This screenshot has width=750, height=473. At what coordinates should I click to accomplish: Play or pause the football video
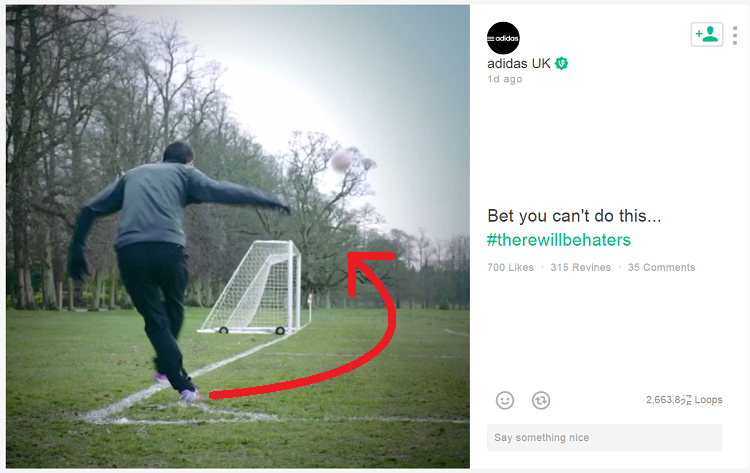click(238, 236)
